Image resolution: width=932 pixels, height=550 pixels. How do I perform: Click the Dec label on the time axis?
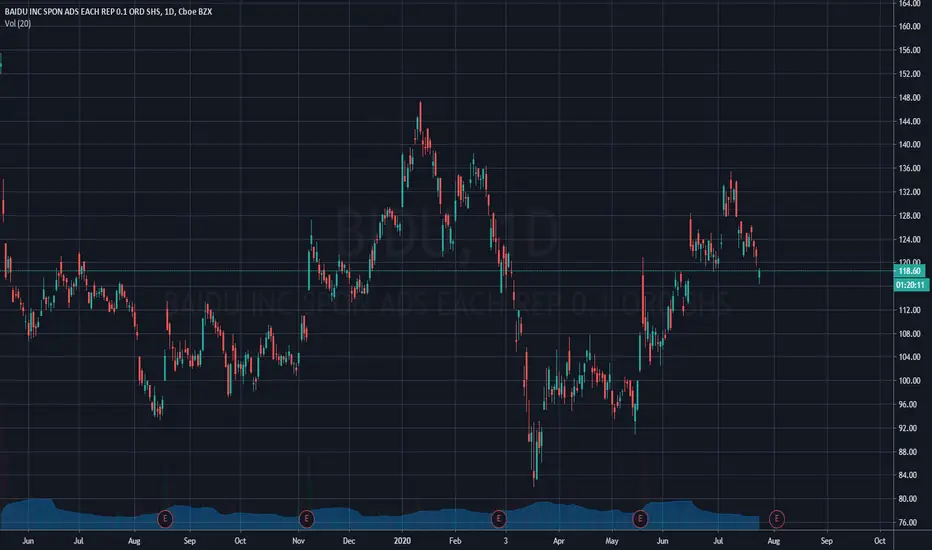pyautogui.click(x=349, y=541)
